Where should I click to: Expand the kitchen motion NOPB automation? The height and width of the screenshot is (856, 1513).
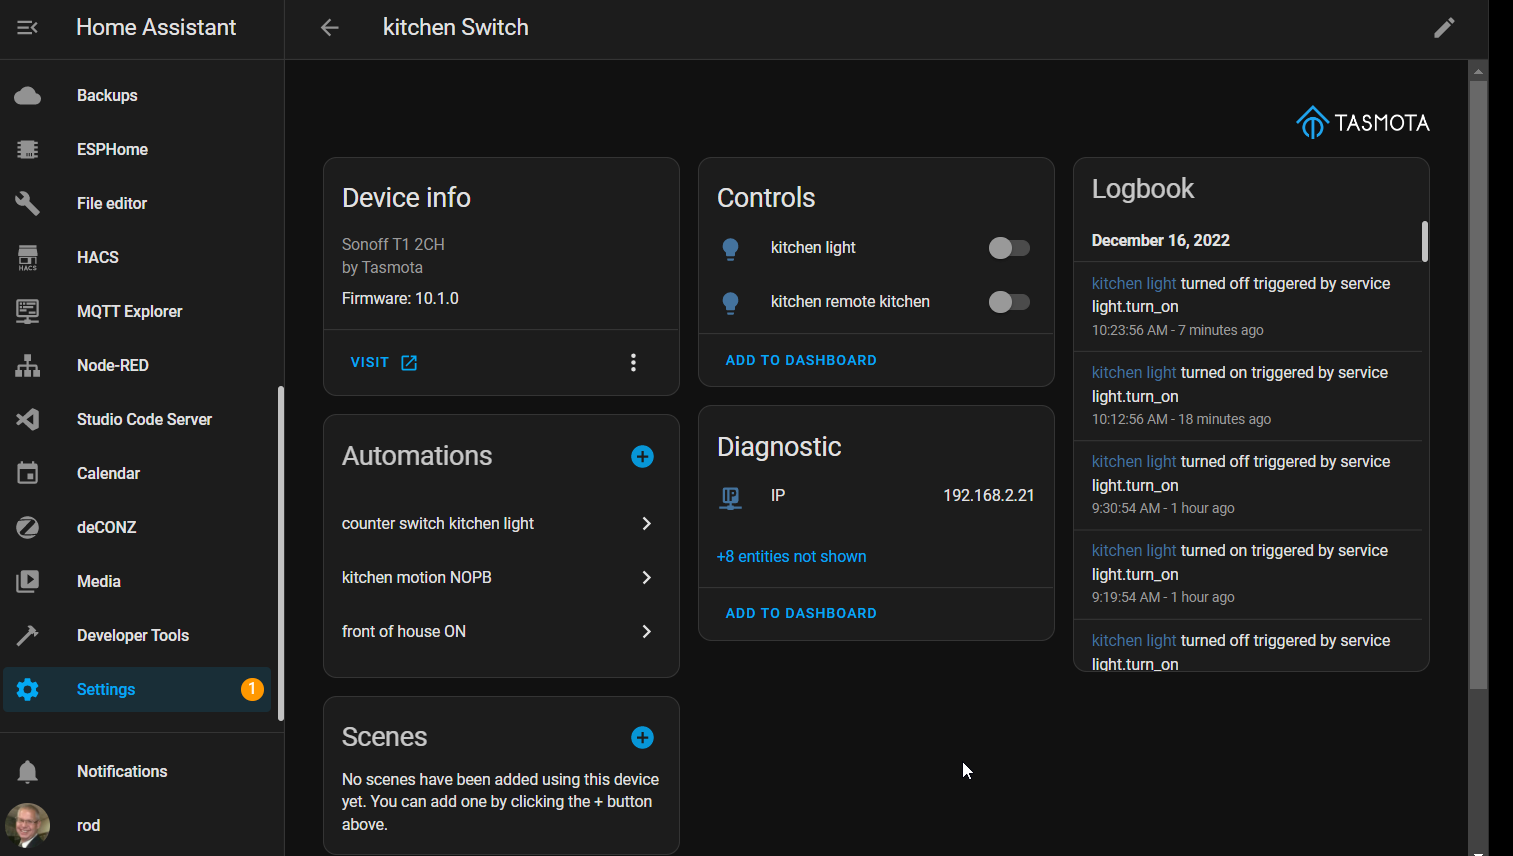point(647,577)
